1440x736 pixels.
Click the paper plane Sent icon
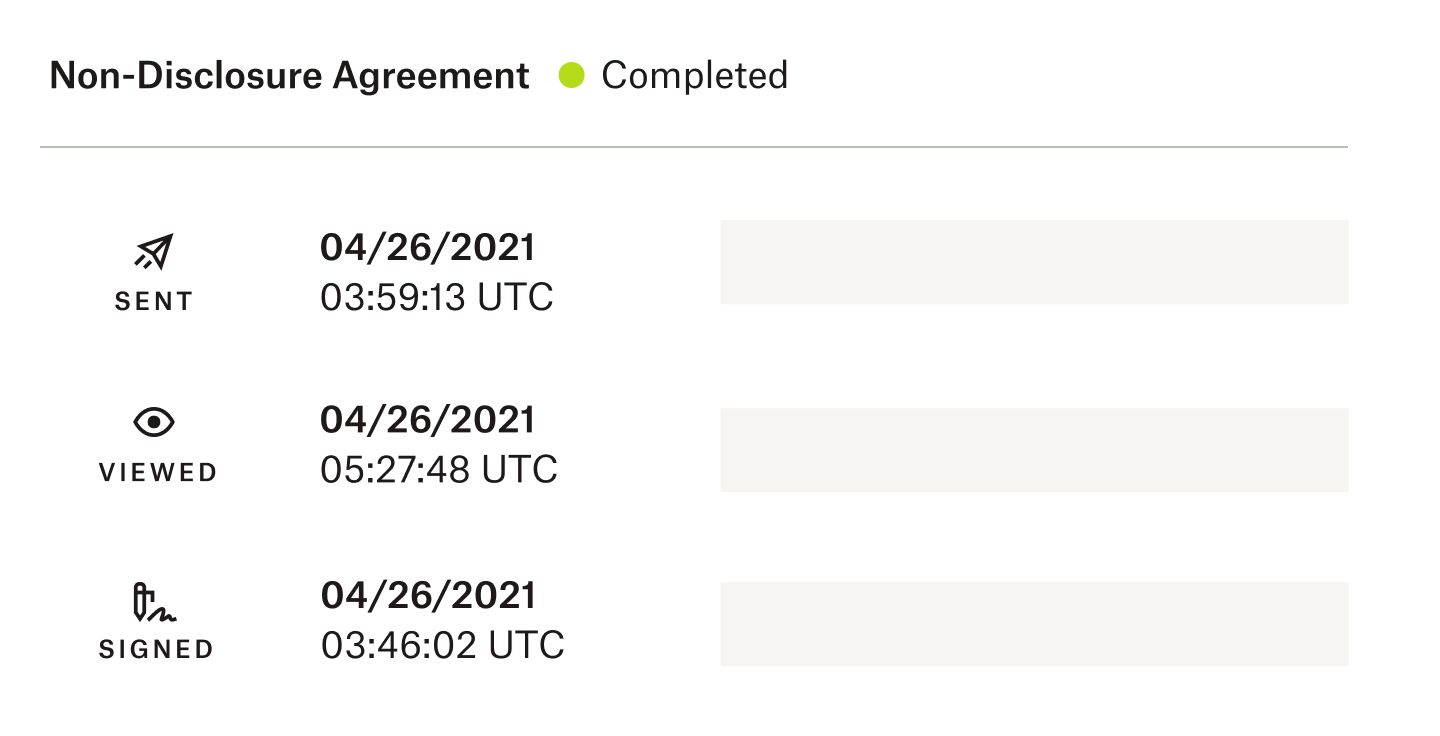[x=154, y=252]
